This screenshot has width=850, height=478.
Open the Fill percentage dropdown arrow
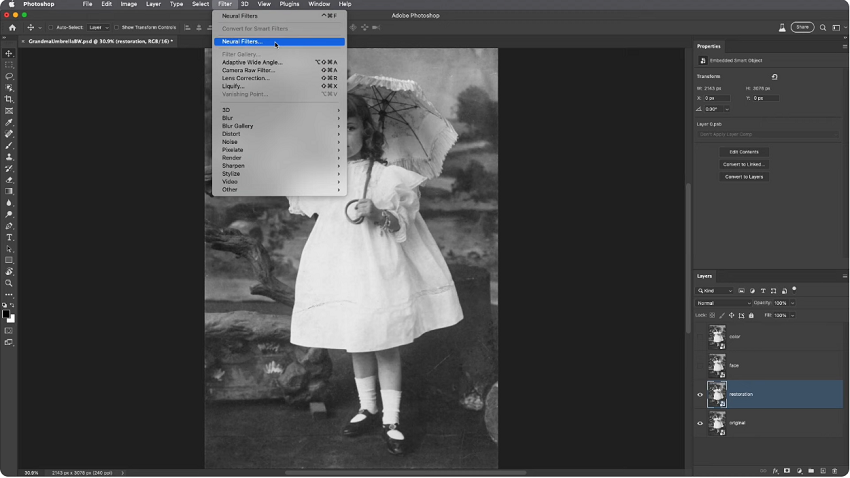coord(793,315)
